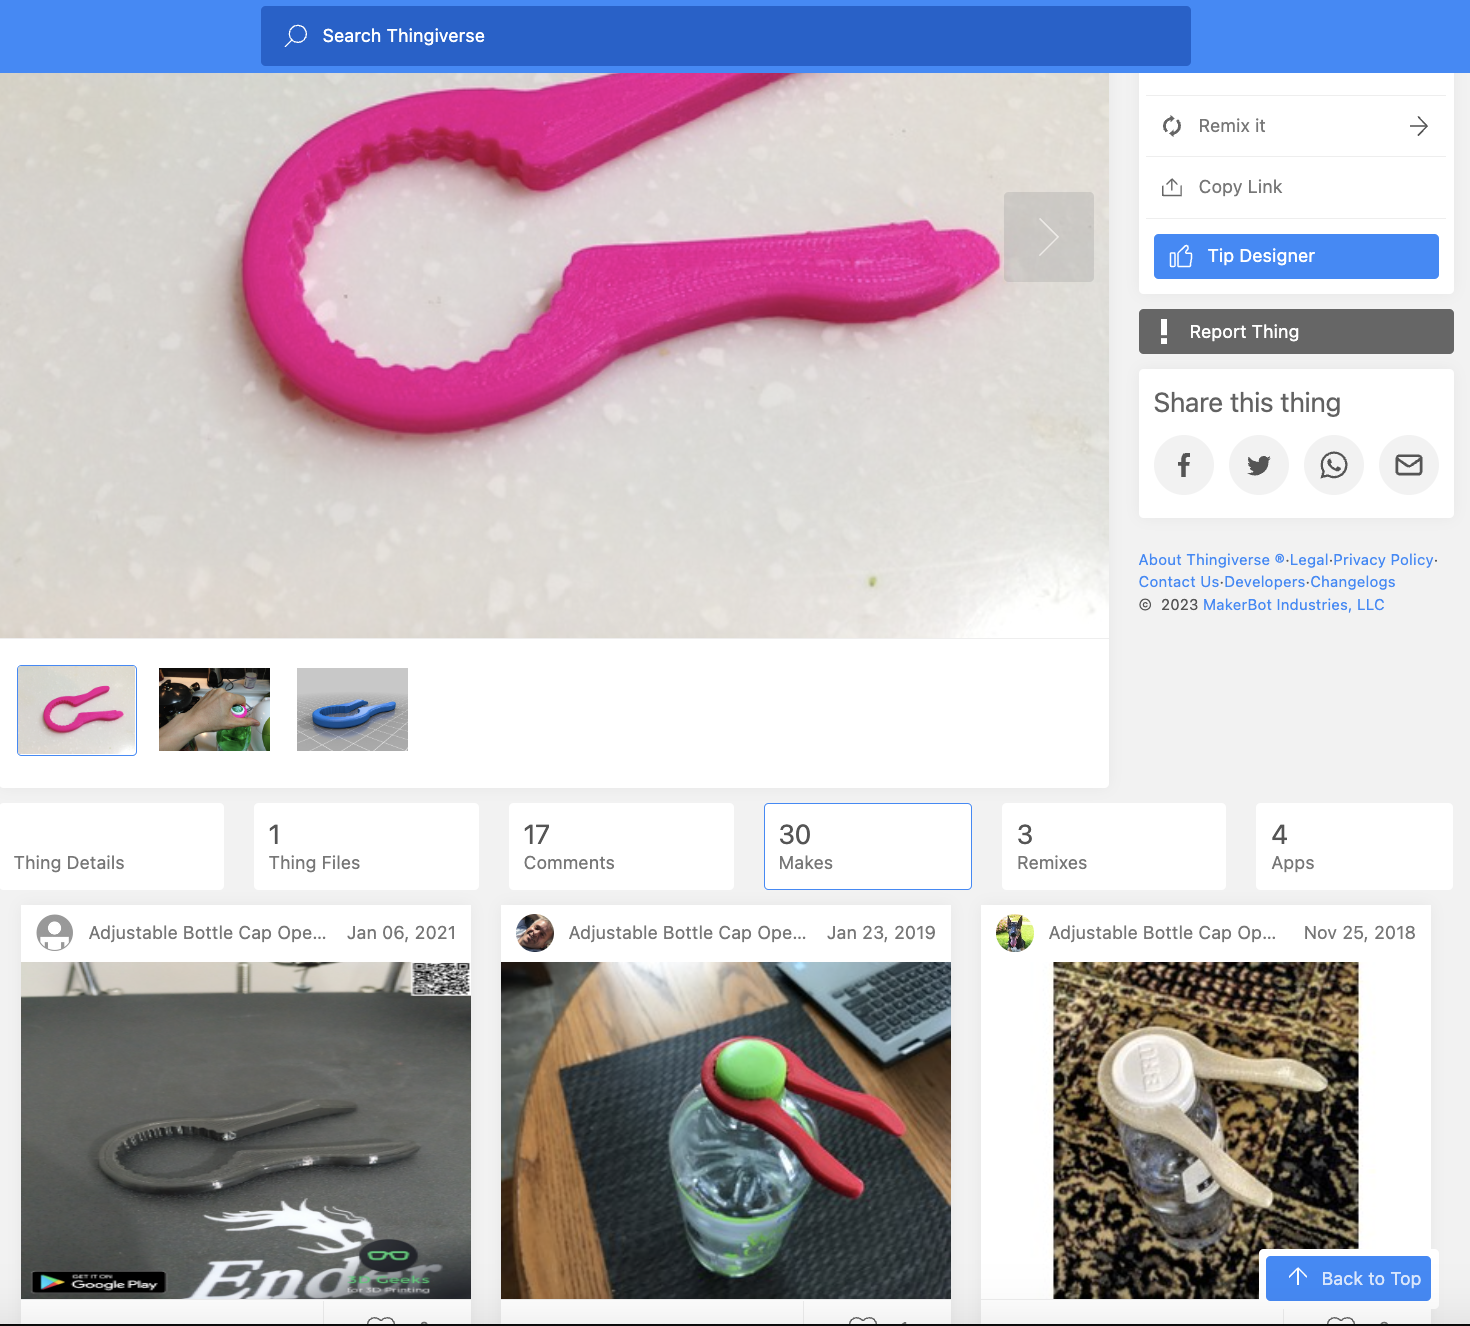This screenshot has width=1470, height=1326.
Task: Jump up with Back to Top
Action: 1348,1278
